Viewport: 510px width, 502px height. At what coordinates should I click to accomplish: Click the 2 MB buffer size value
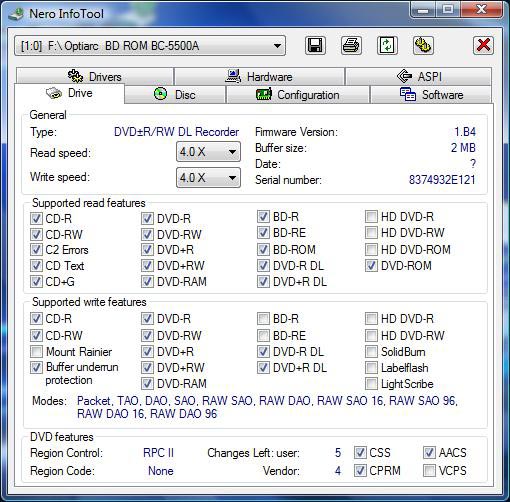pos(463,148)
